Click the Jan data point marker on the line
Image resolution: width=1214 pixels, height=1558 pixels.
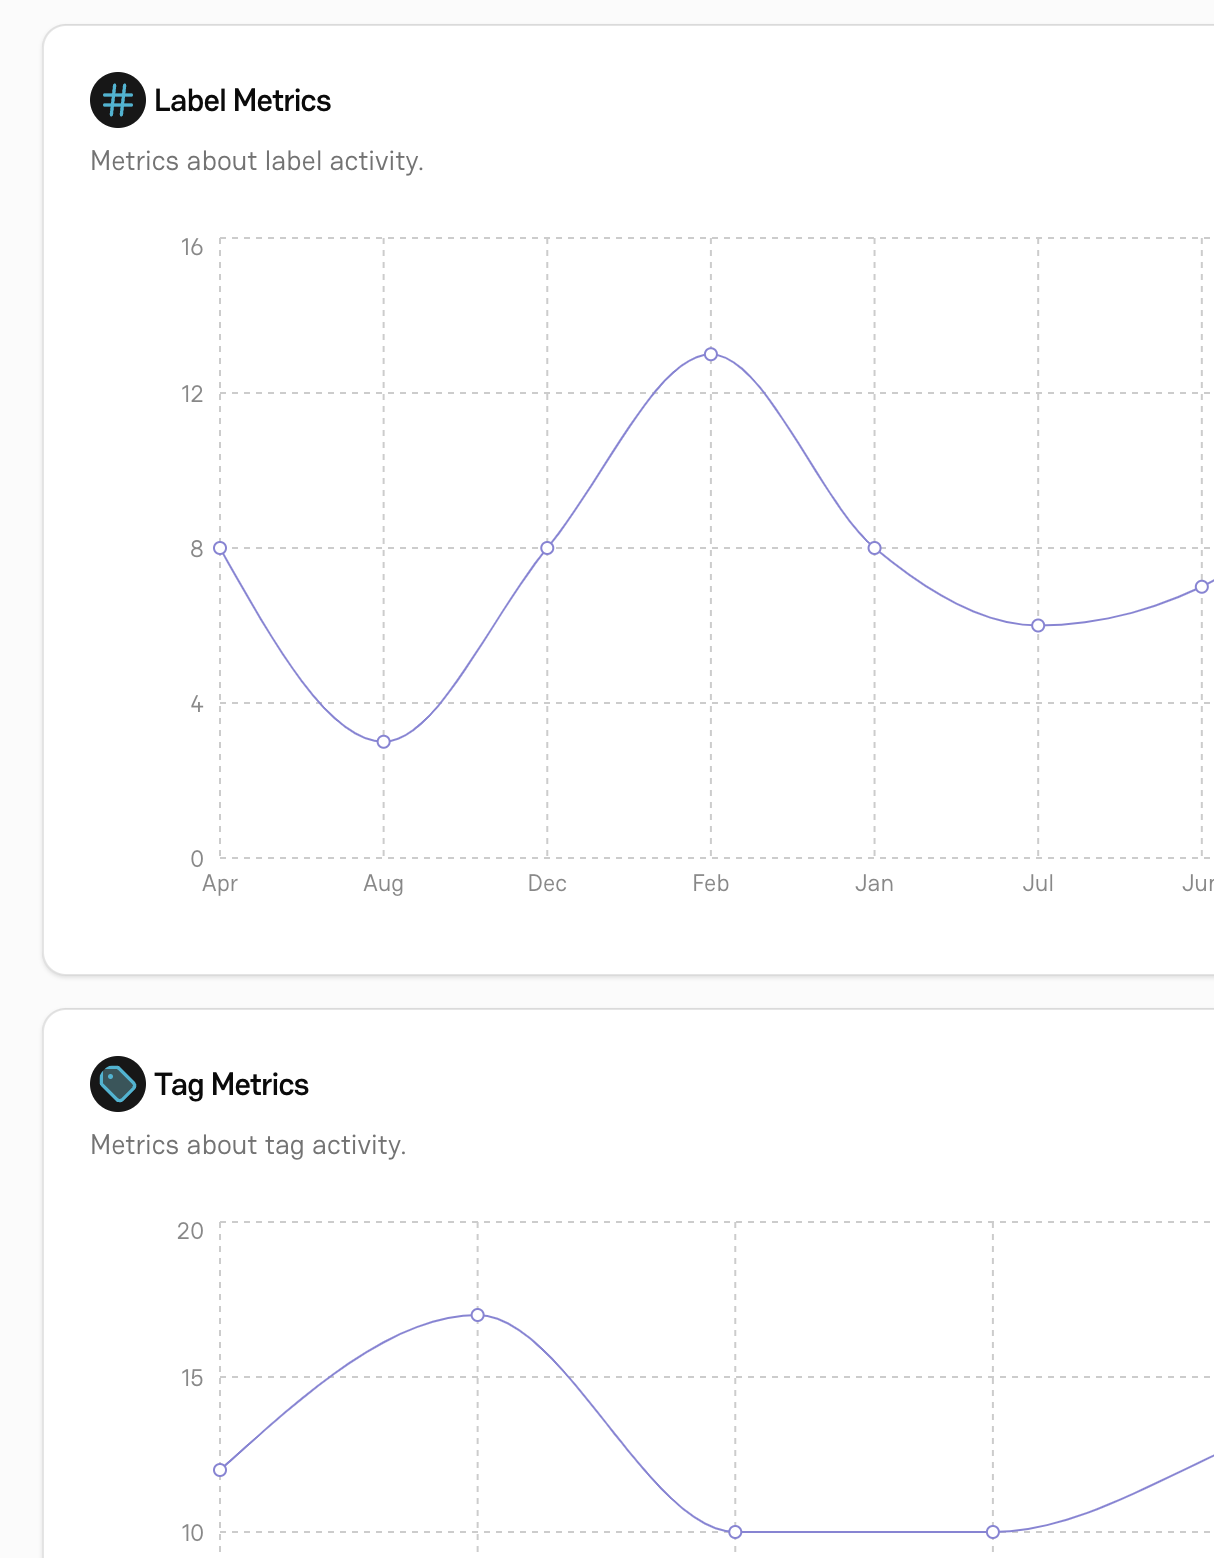[x=874, y=548]
